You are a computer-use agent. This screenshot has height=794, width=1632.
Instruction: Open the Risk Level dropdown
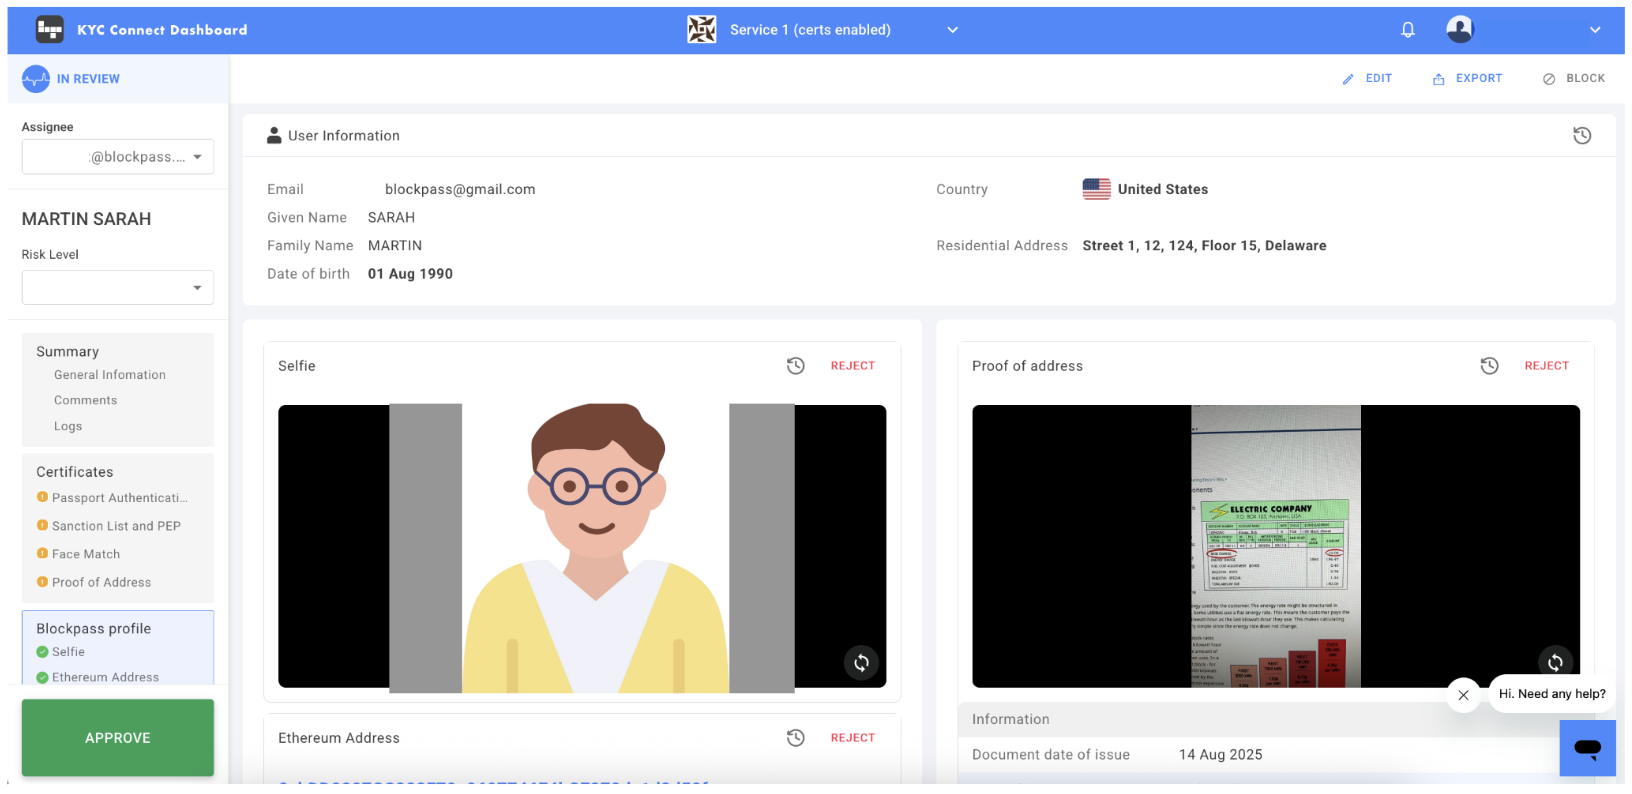coord(197,288)
